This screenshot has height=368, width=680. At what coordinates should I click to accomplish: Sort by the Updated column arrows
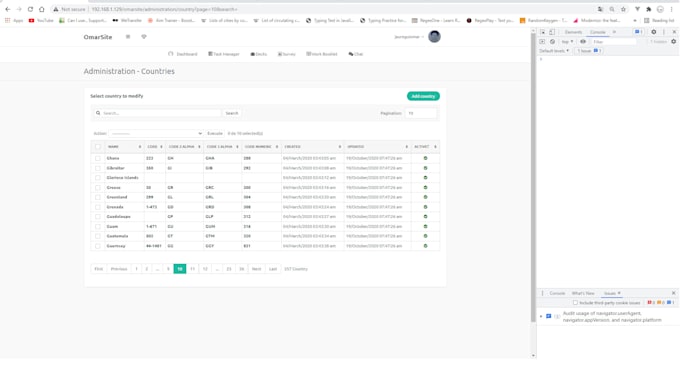(x=406, y=147)
